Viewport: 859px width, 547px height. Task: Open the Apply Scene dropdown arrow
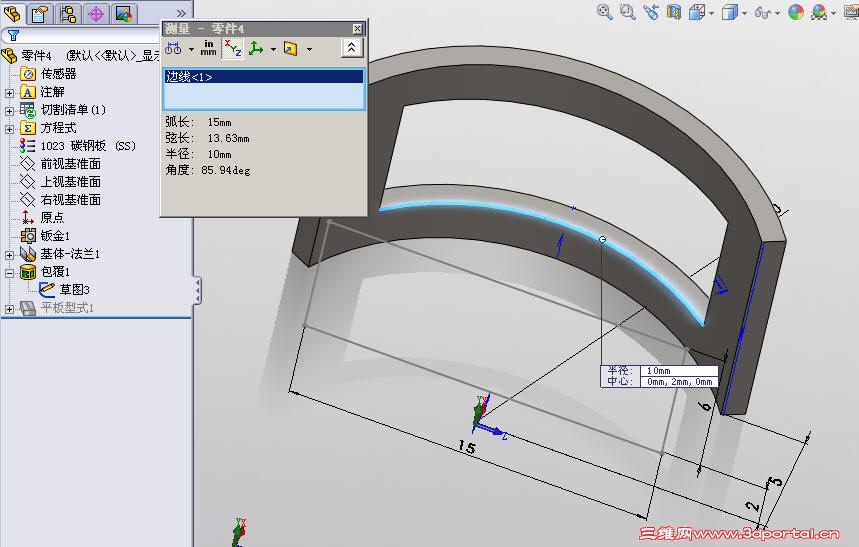834,13
